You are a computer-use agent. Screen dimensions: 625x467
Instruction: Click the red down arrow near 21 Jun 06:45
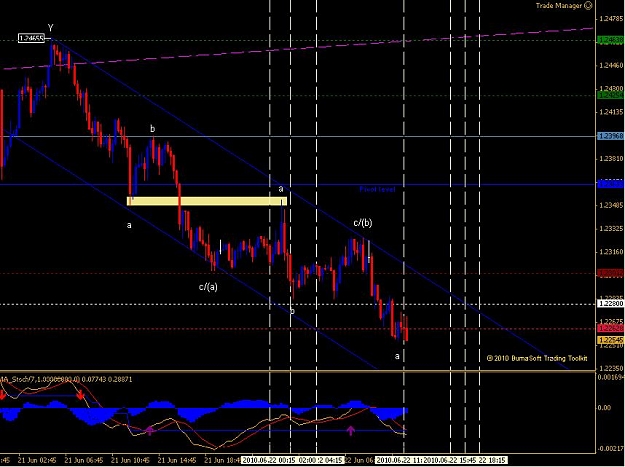pyautogui.click(x=81, y=395)
